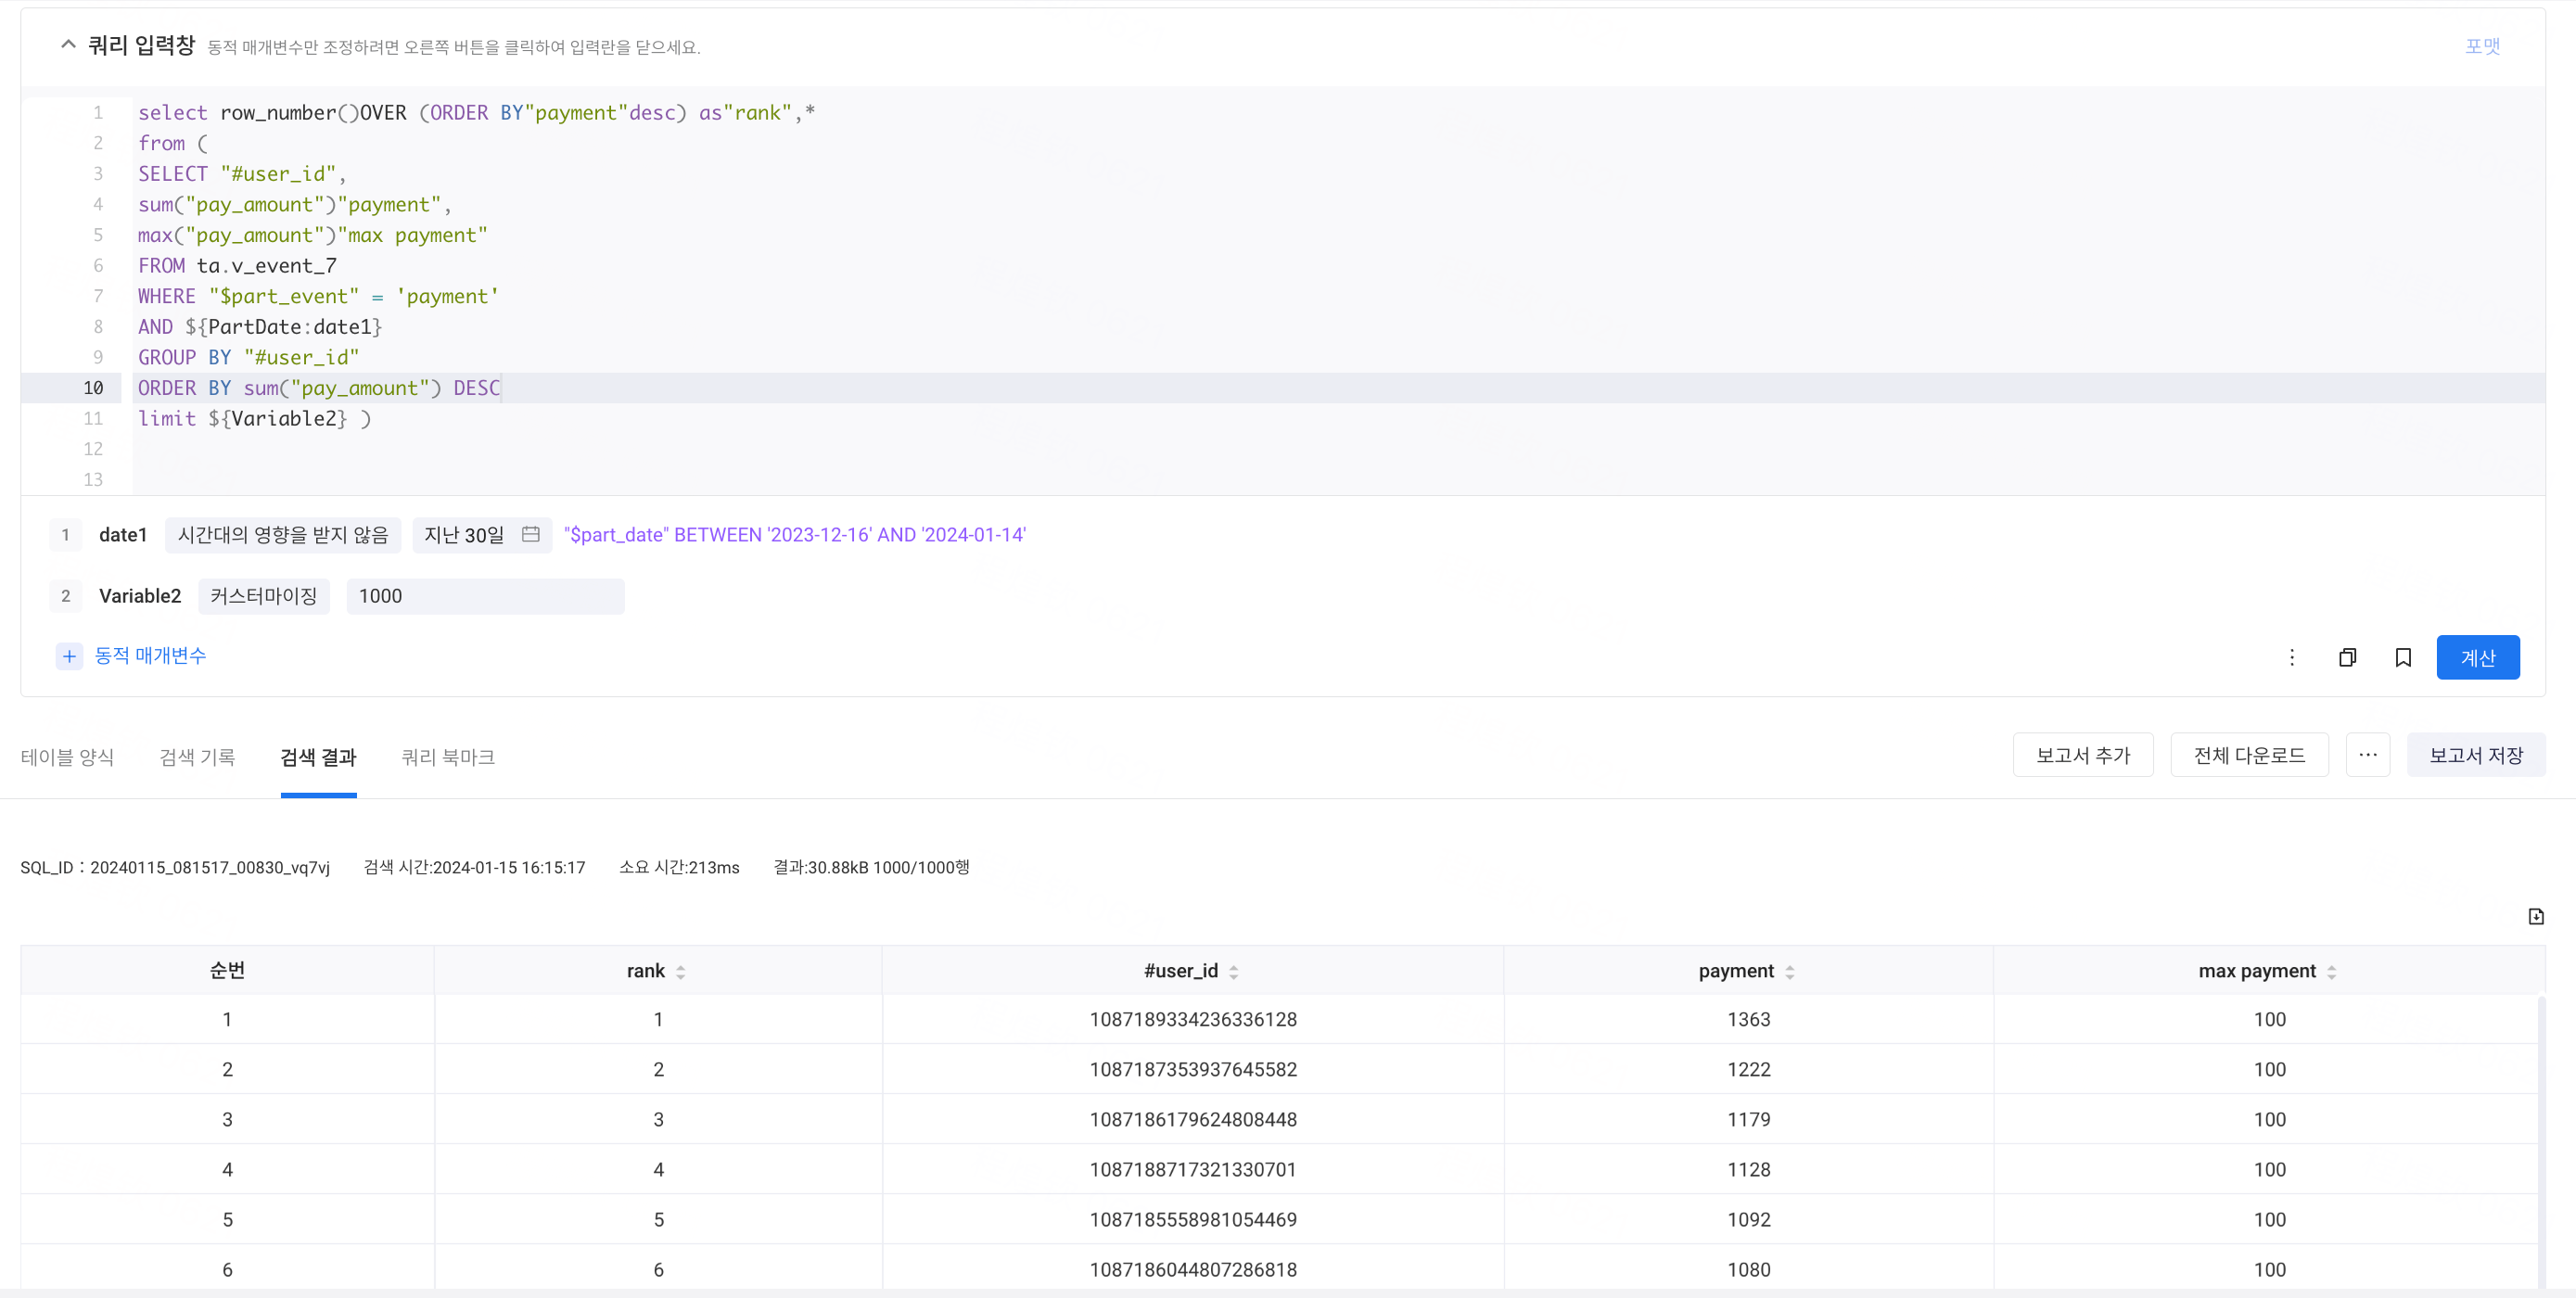Click editor line 10 ORDER BY code
Image resolution: width=2576 pixels, height=1298 pixels.
[319, 388]
